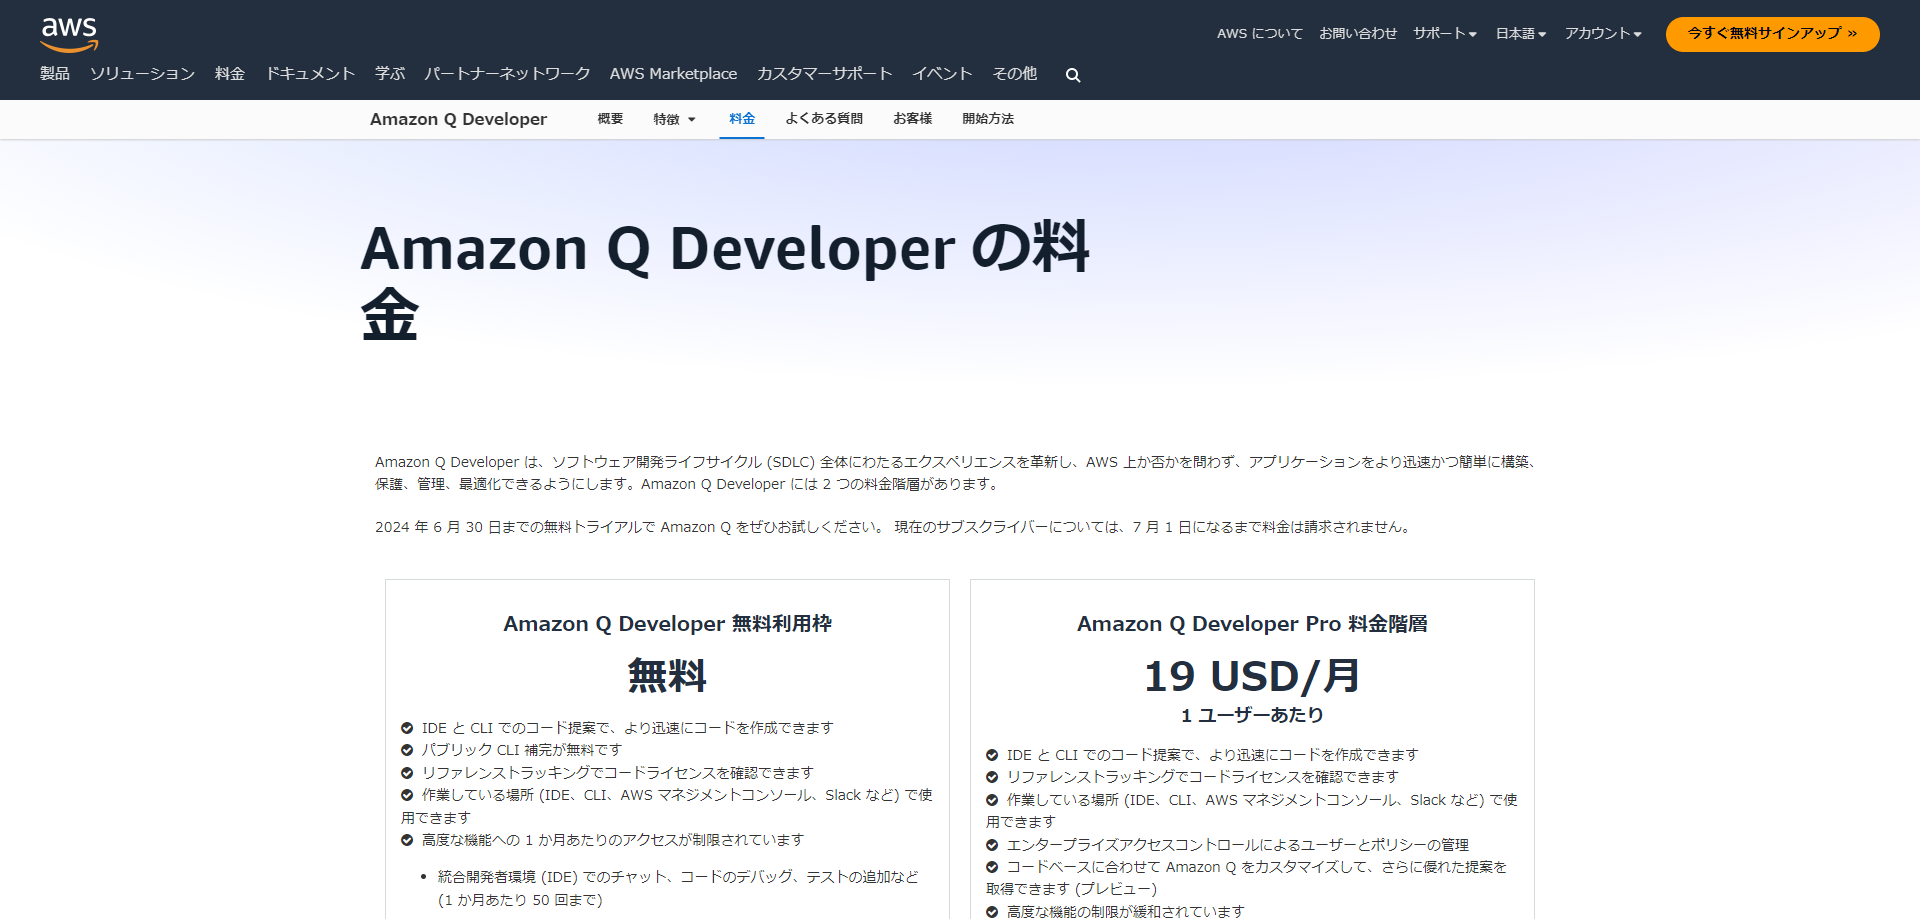This screenshot has width=1920, height=919.
Task: Open the お問い合わせ link
Action: click(x=1358, y=33)
